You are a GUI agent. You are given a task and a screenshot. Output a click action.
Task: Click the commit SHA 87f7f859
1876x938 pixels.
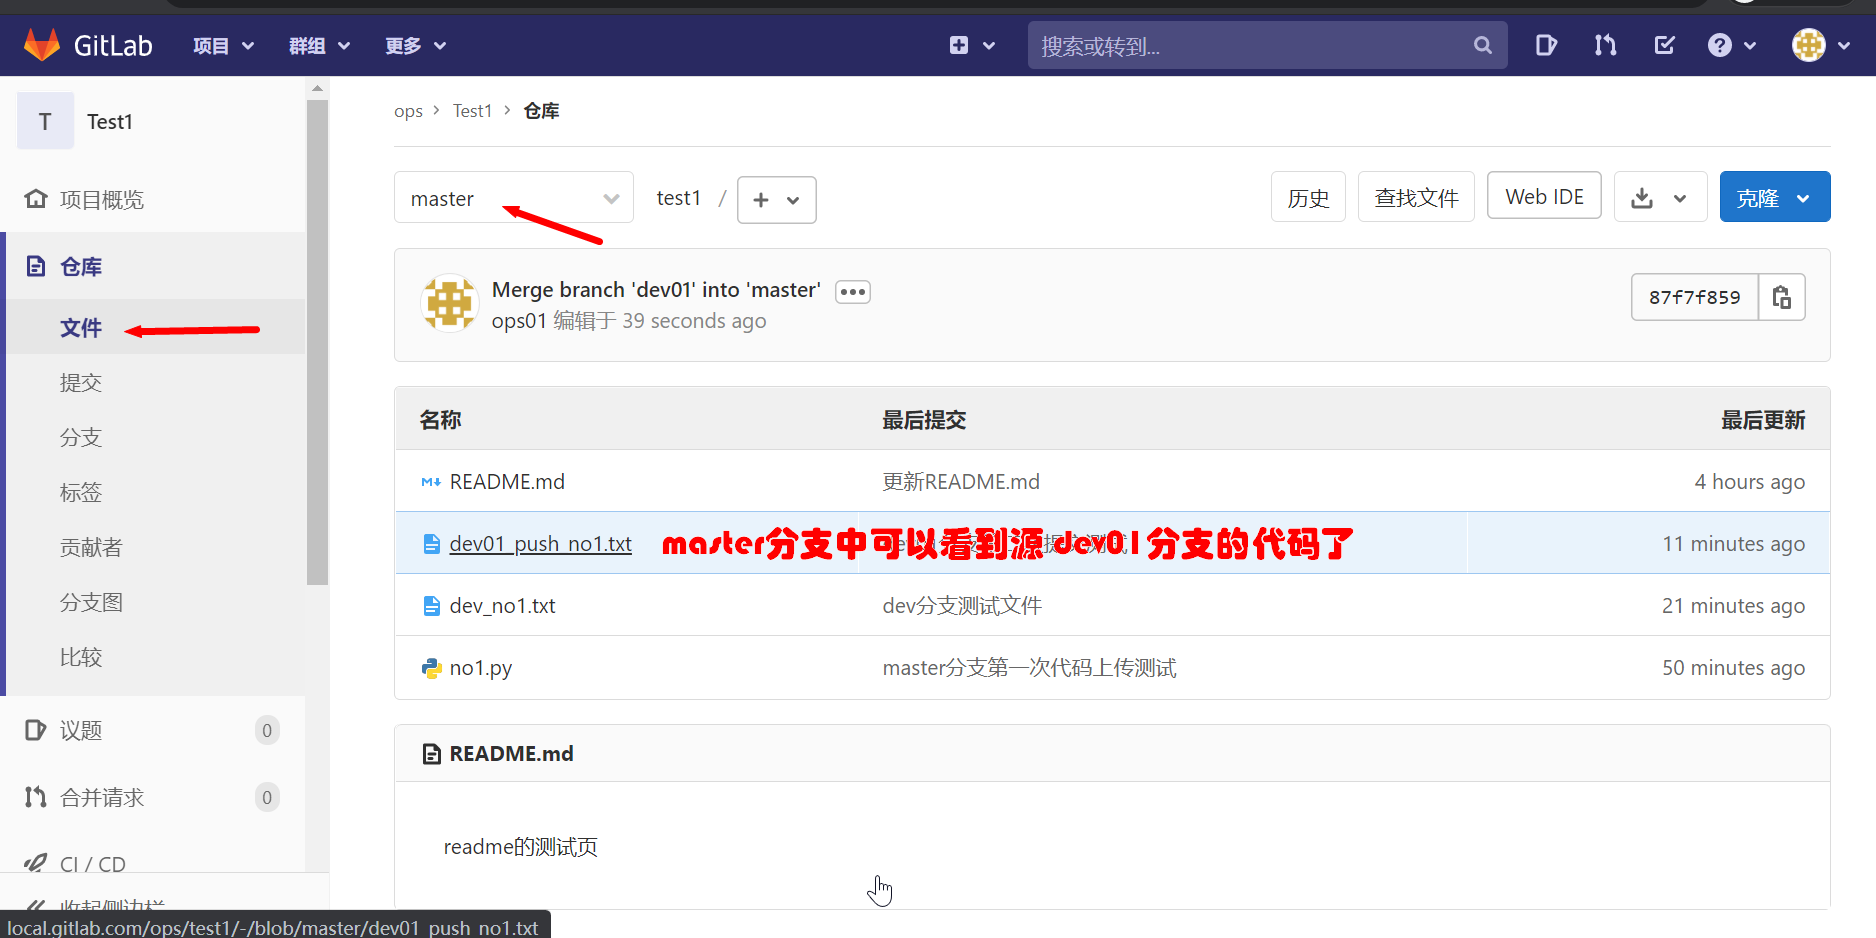1694,297
